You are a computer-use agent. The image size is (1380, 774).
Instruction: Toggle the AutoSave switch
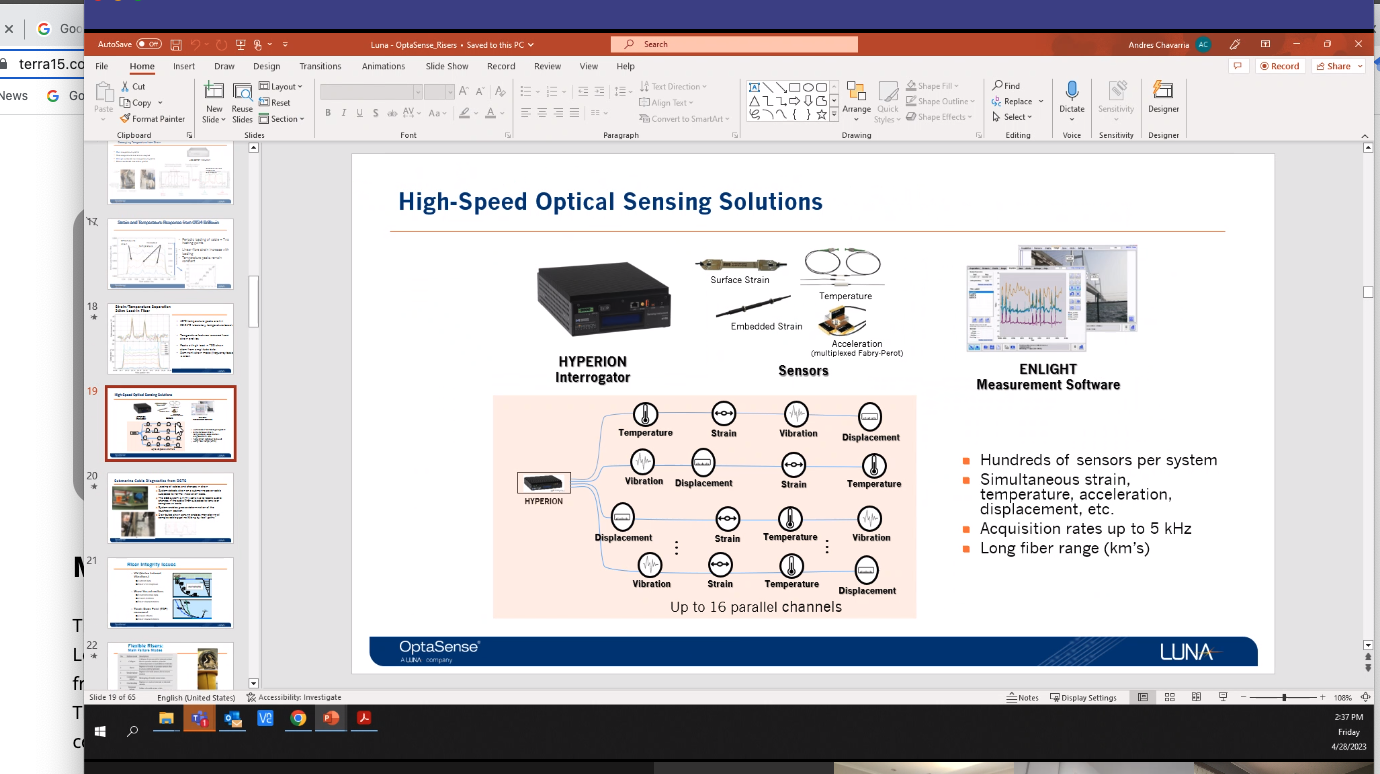(149, 44)
